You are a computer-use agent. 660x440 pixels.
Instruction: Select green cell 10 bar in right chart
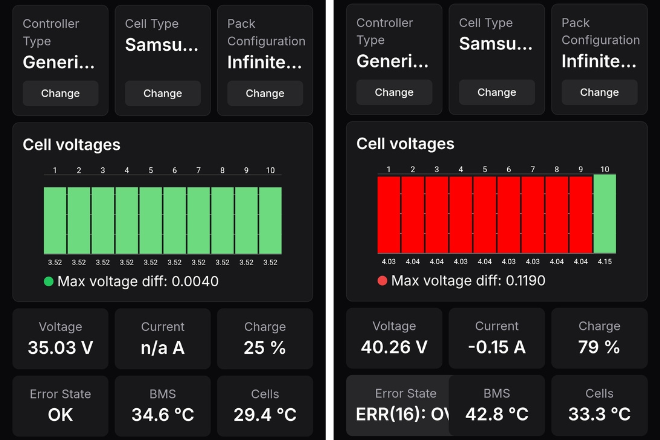coord(605,214)
